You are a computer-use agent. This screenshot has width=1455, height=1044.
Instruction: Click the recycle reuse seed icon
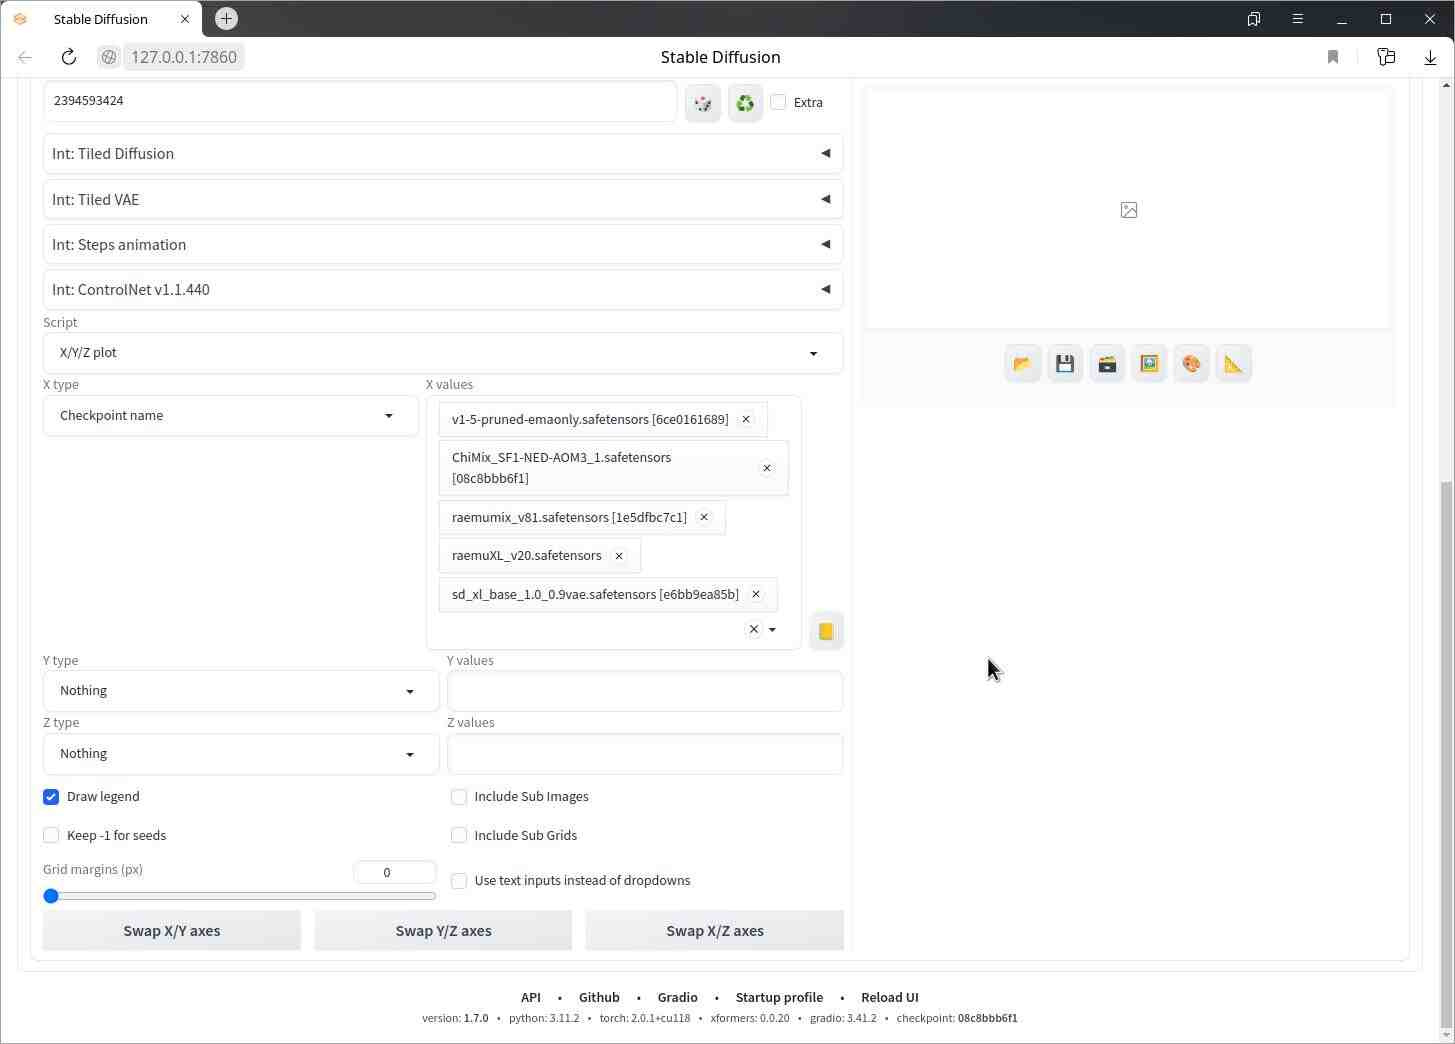[745, 102]
